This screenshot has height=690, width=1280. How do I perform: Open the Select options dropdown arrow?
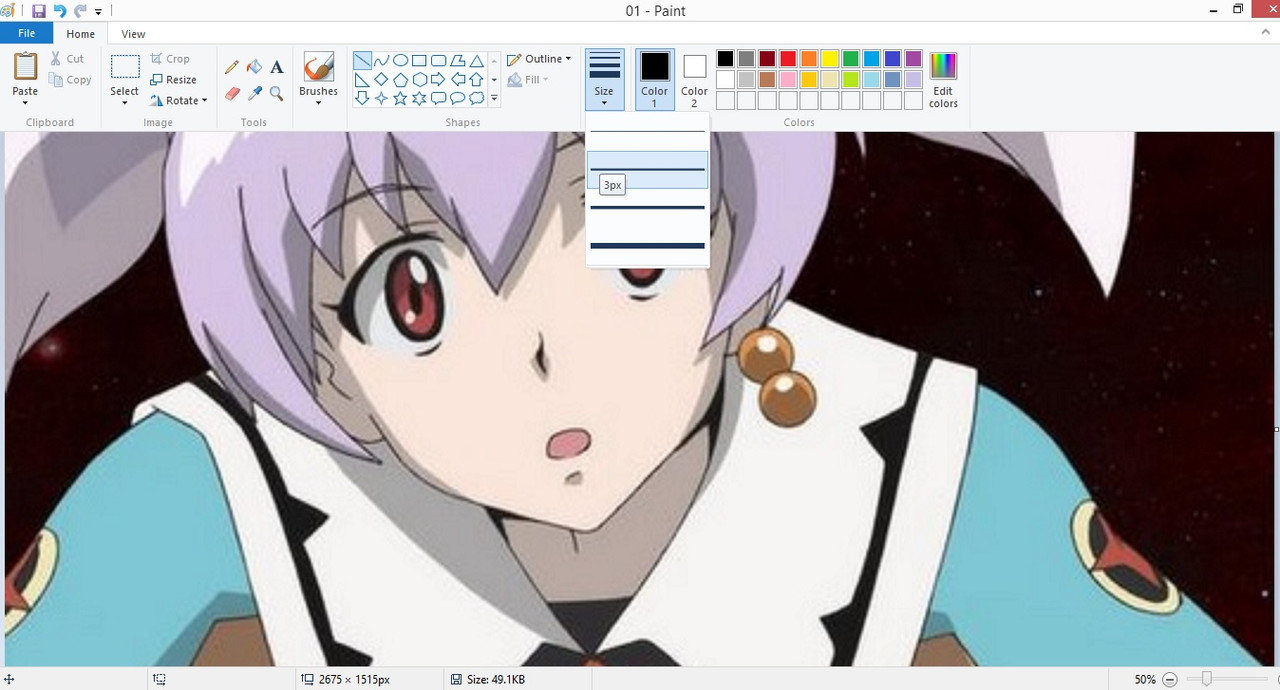point(125,103)
